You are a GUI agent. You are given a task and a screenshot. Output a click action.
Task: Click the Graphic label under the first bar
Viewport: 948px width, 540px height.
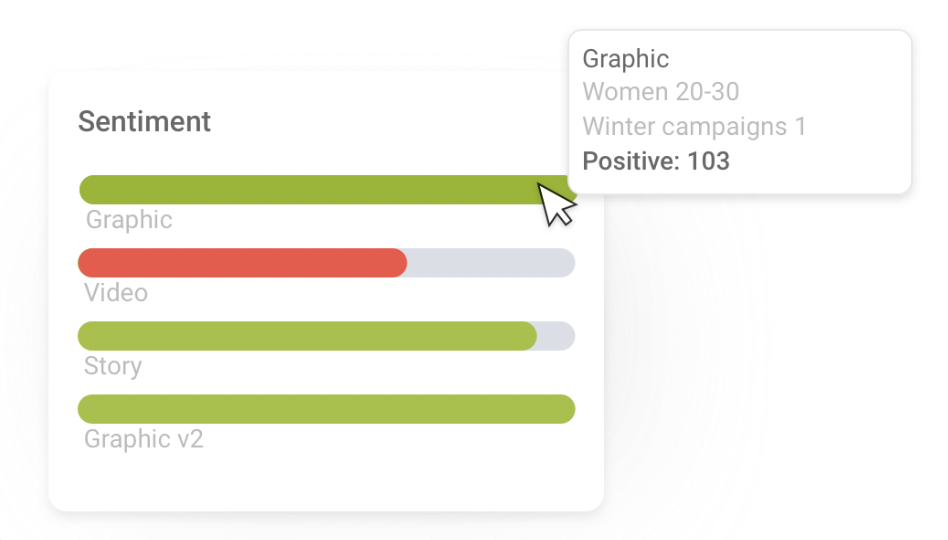[129, 220]
